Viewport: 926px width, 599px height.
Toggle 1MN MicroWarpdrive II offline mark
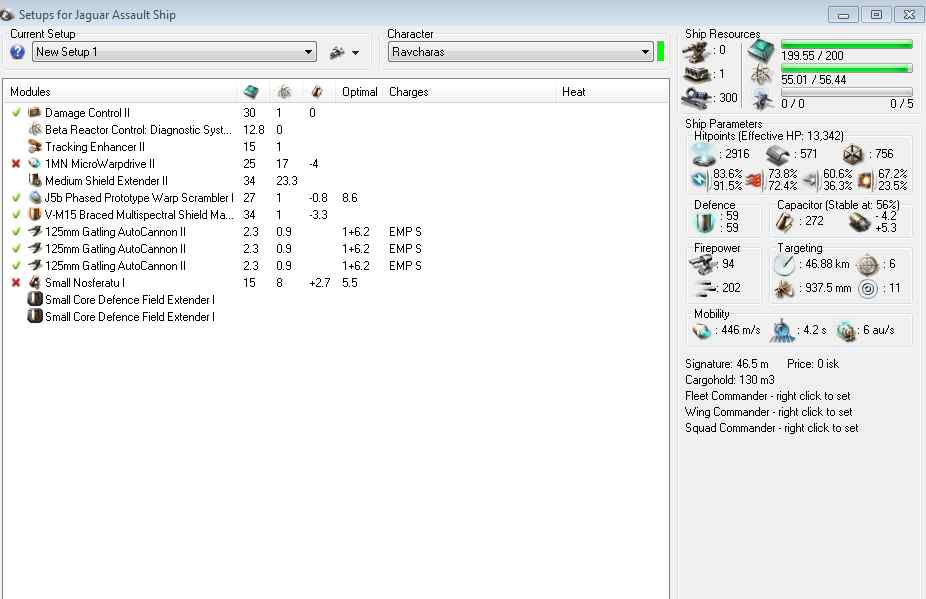pyautogui.click(x=17, y=164)
